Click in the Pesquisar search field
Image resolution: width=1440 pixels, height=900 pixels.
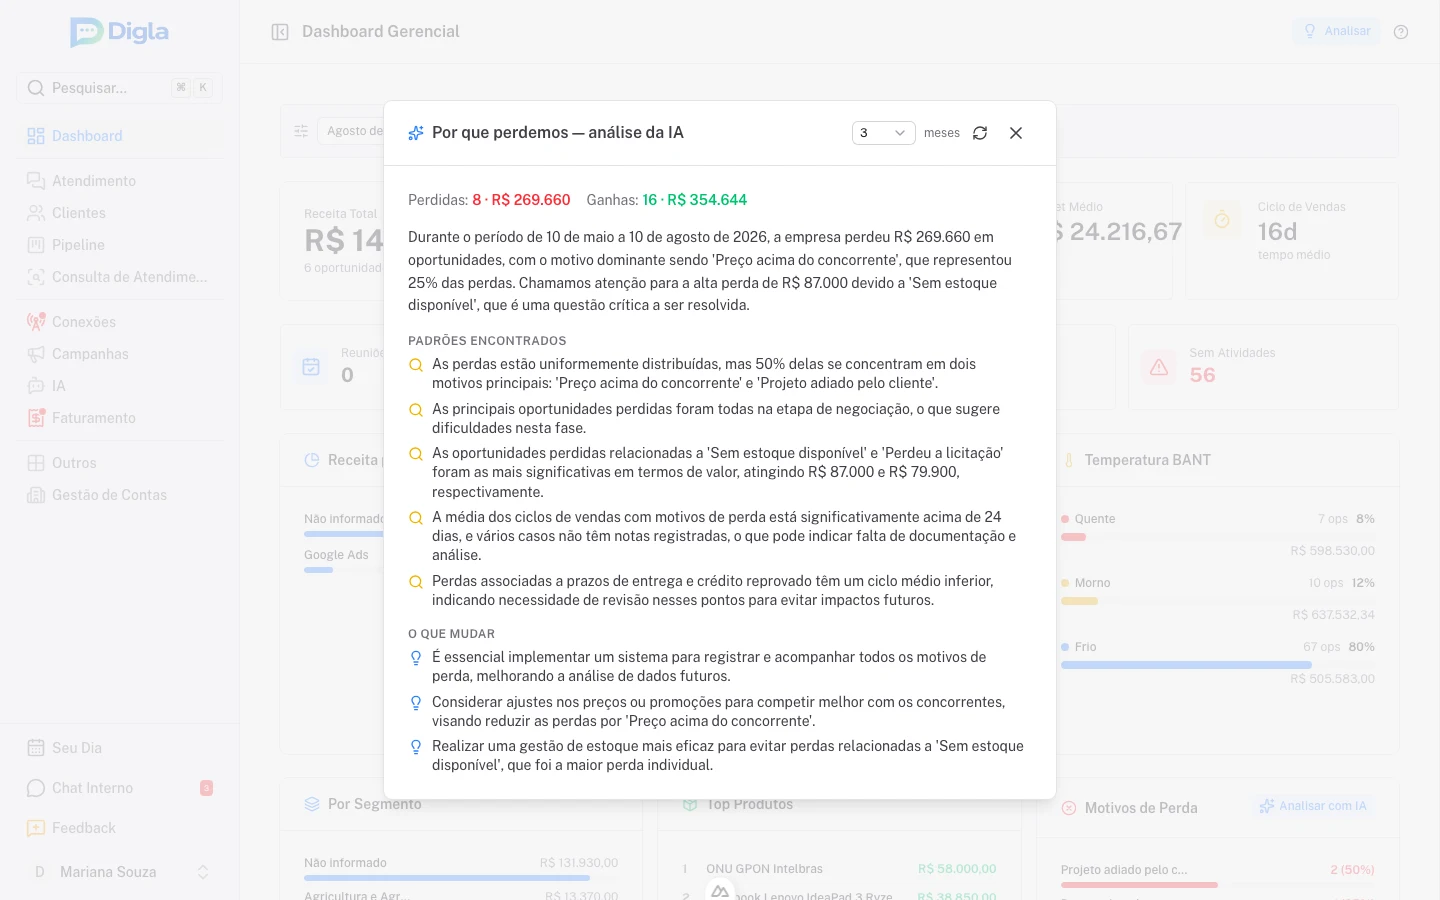click(x=119, y=88)
